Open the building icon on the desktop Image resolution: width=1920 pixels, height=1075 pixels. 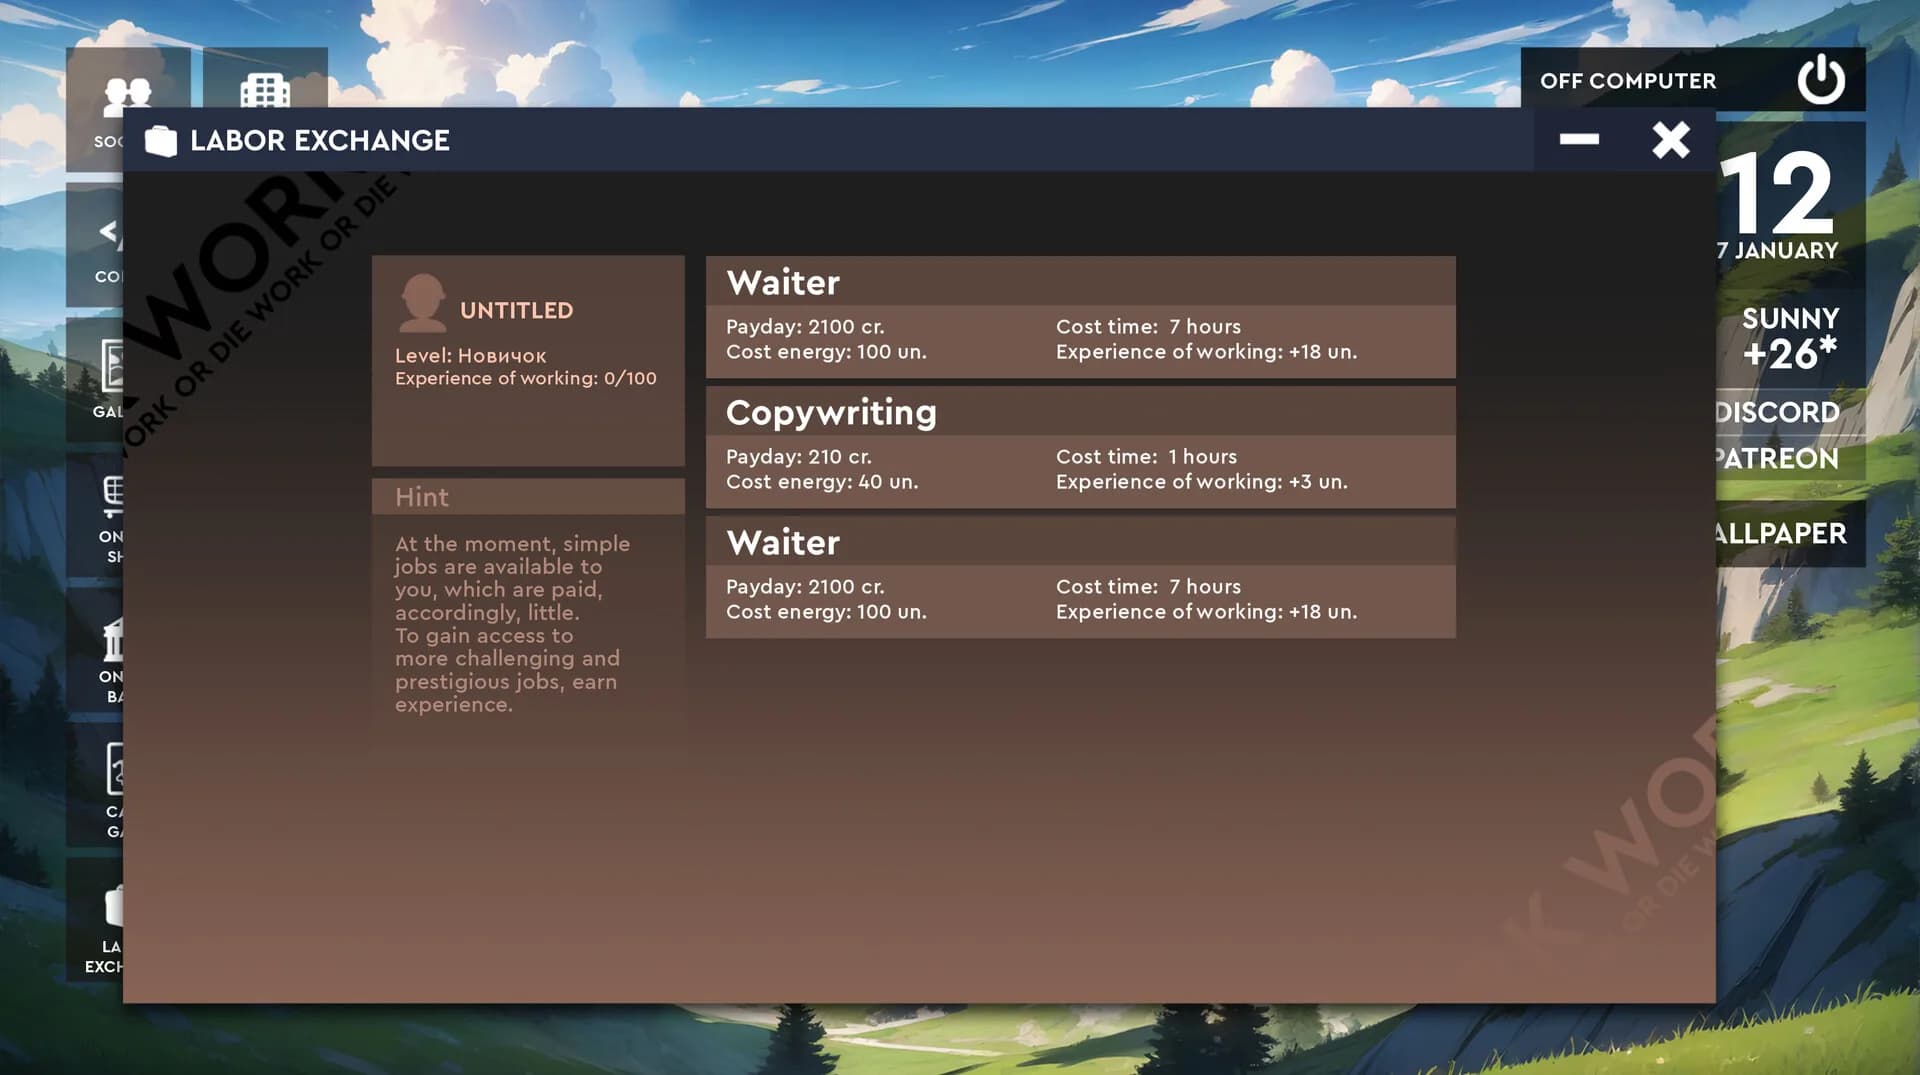point(265,89)
